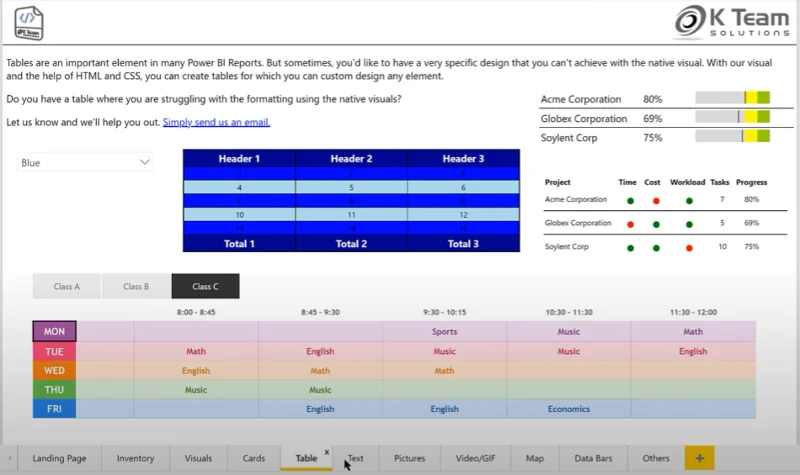Click Globex Corporation progress bar

[733, 117]
